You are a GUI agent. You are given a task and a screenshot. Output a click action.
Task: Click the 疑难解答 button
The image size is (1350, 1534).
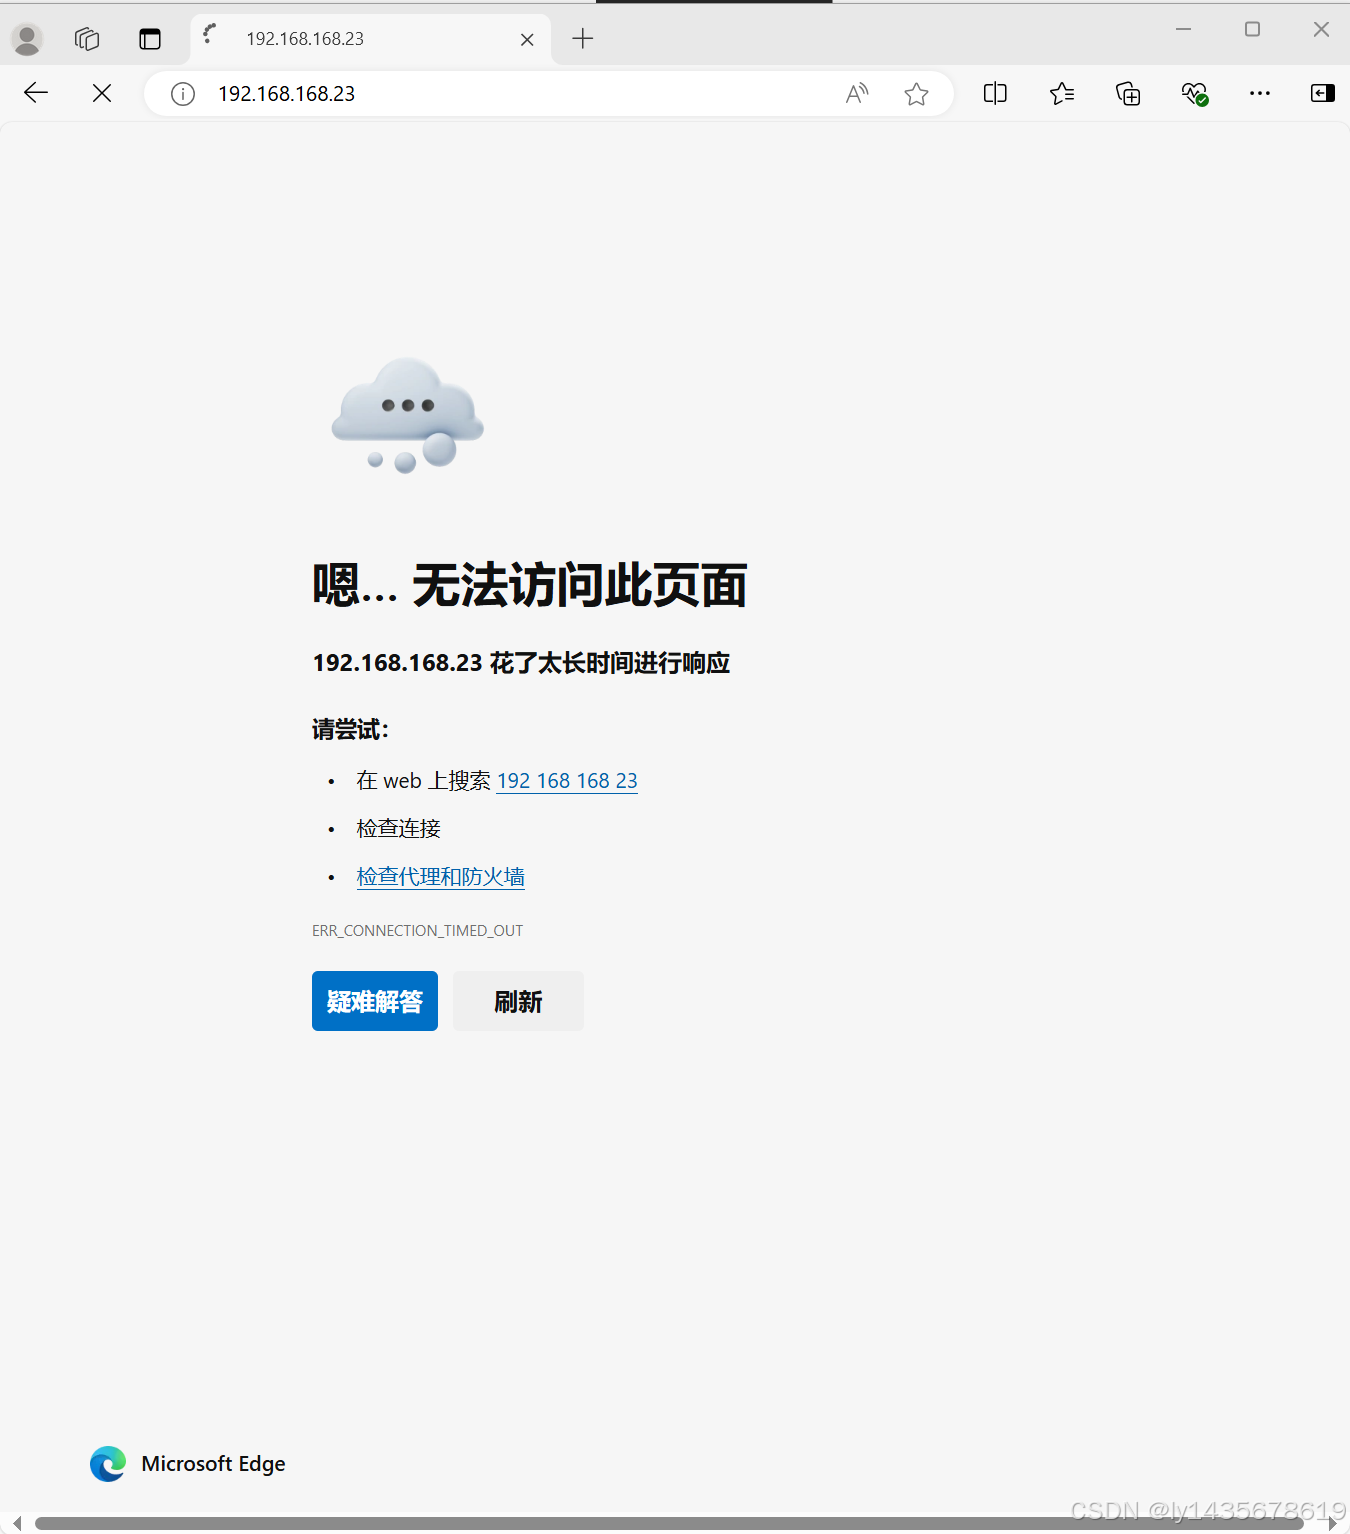pos(374,1001)
